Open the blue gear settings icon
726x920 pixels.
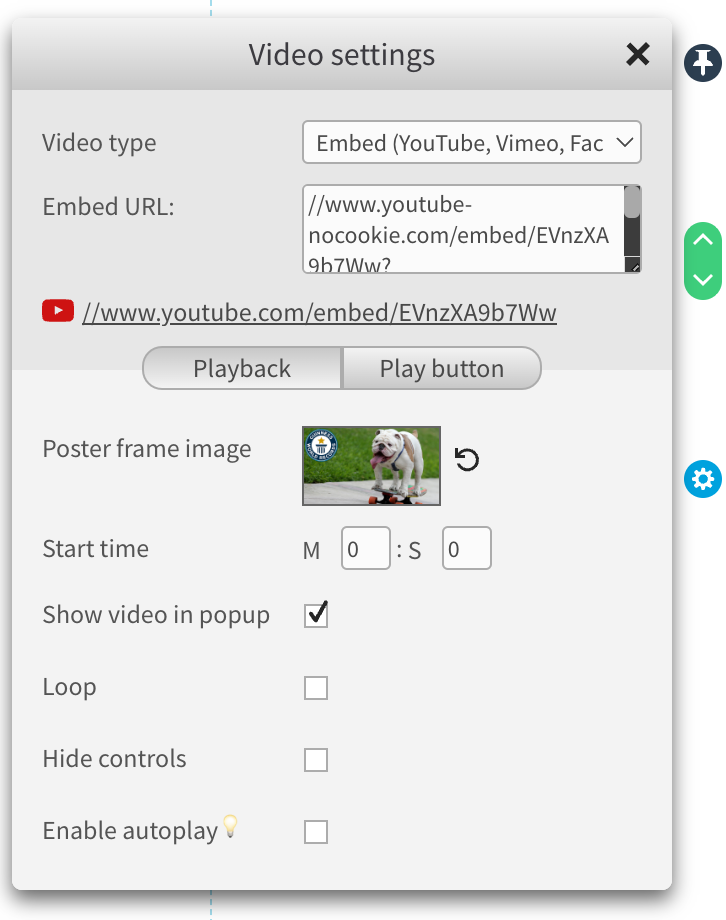coord(703,479)
